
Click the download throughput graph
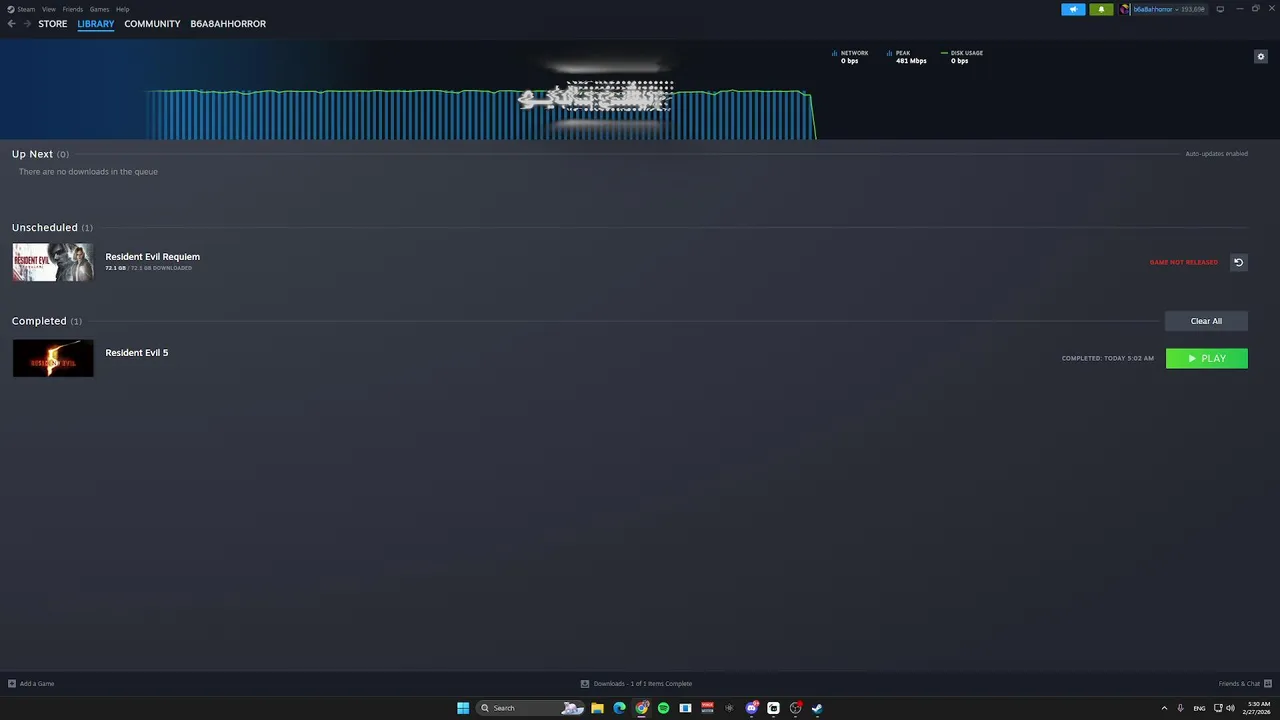pyautogui.click(x=480, y=114)
